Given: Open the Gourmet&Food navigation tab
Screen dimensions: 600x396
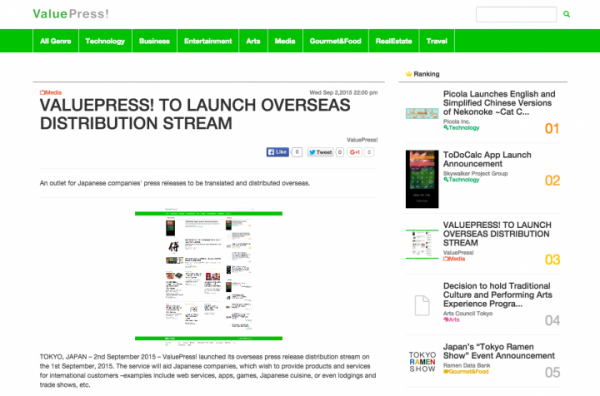Looking at the screenshot, I should (335, 41).
